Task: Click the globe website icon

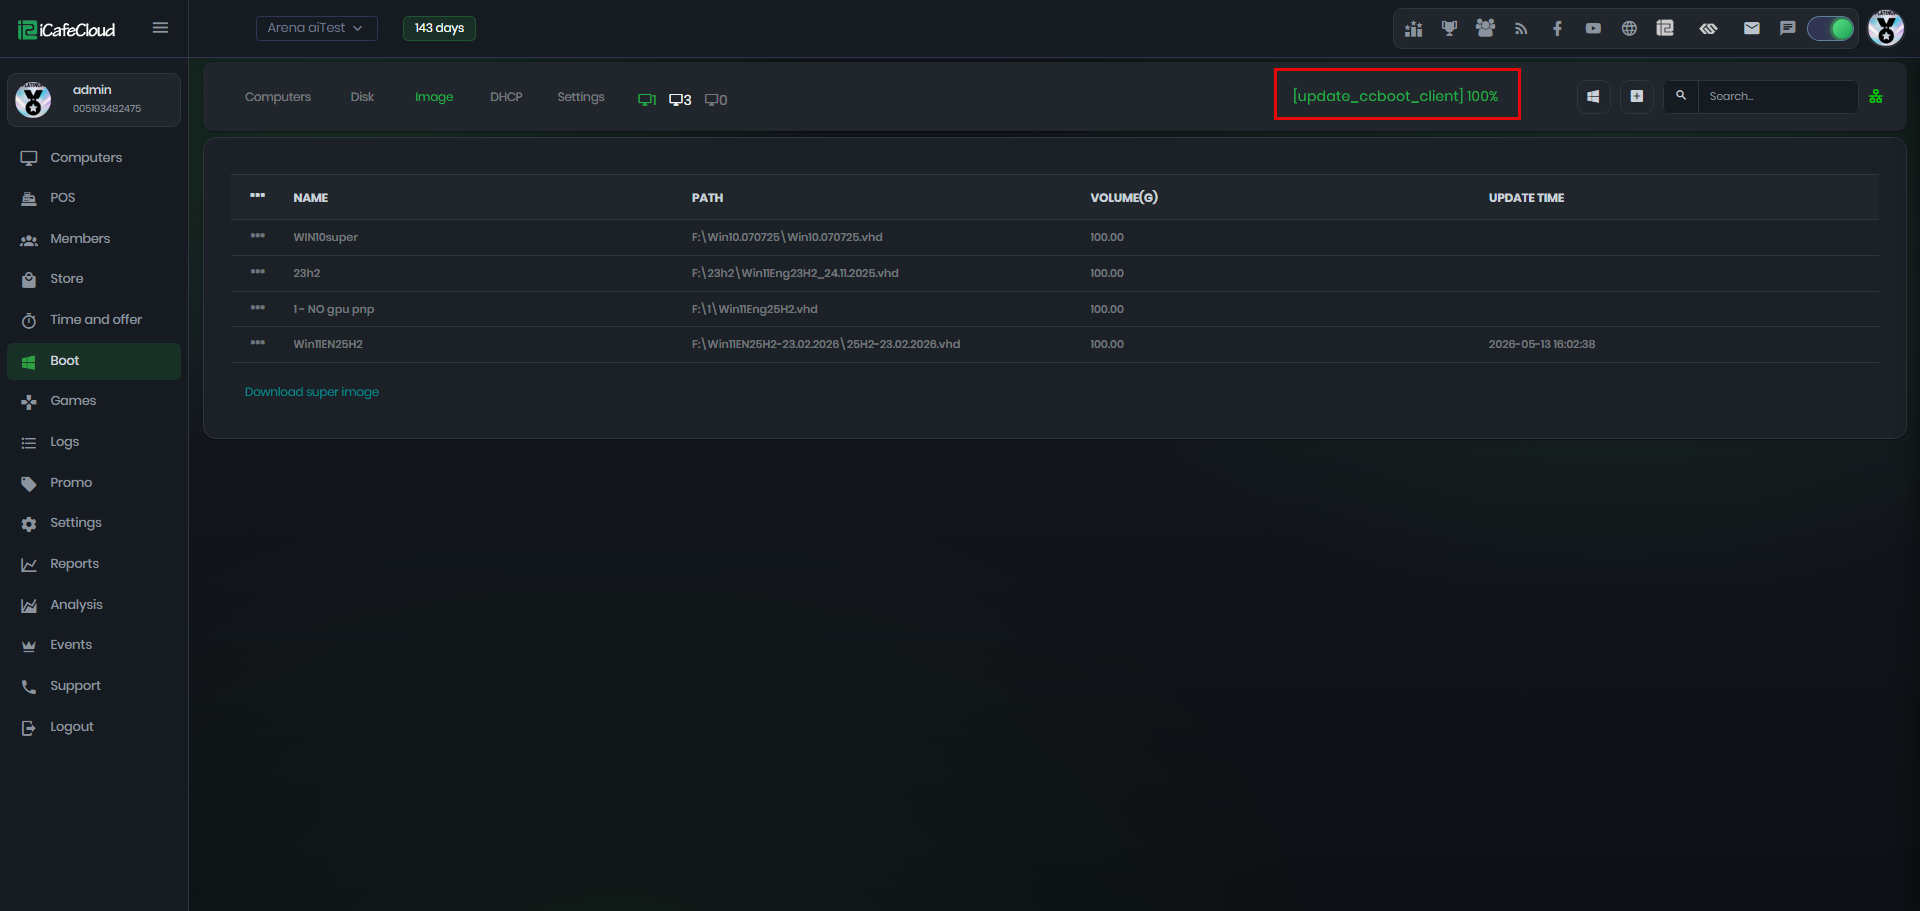Action: (x=1629, y=29)
